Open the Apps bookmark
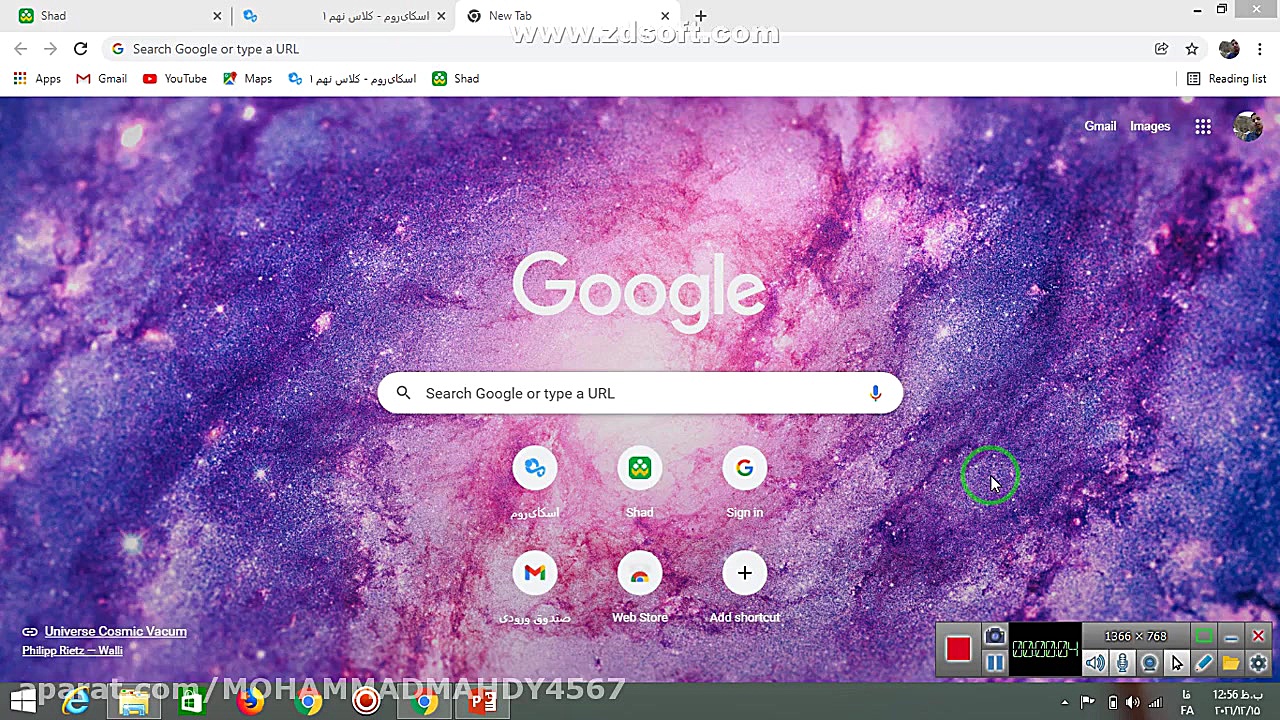This screenshot has width=1280, height=720. point(37,79)
